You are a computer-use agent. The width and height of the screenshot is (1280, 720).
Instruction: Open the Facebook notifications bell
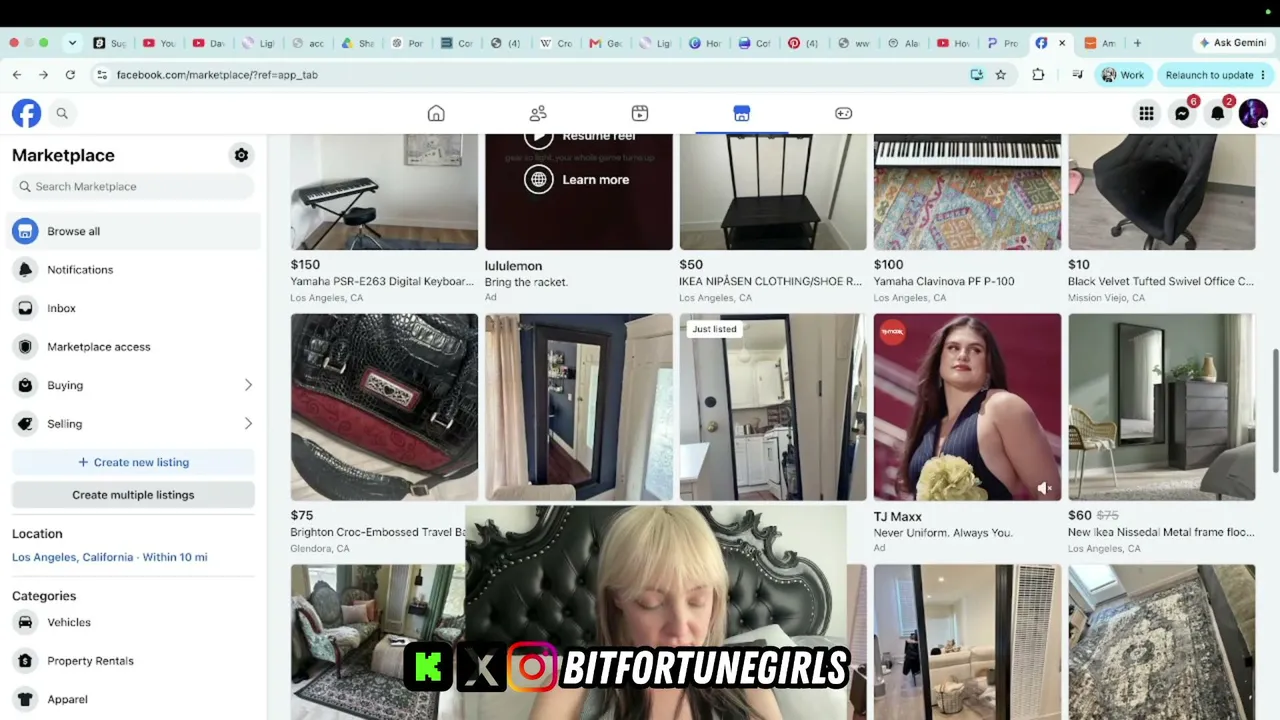coord(1217,113)
